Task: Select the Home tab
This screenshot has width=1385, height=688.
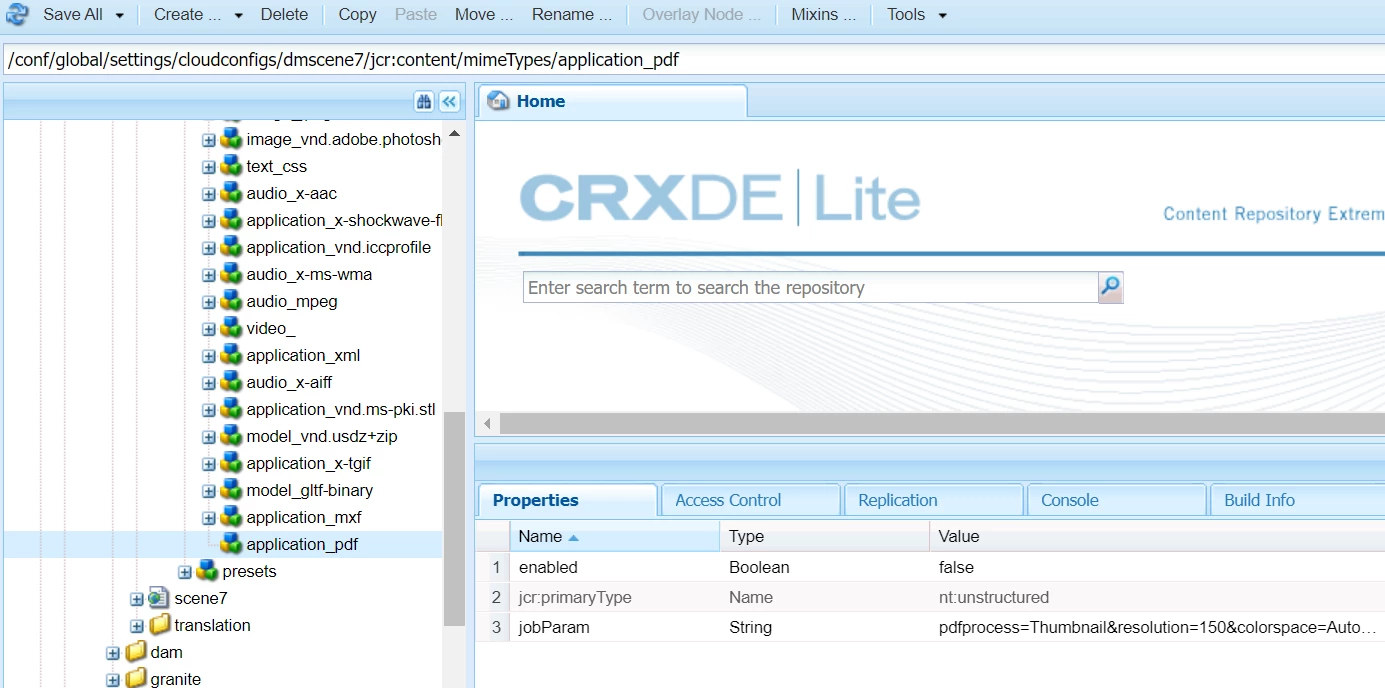Action: tap(612, 101)
